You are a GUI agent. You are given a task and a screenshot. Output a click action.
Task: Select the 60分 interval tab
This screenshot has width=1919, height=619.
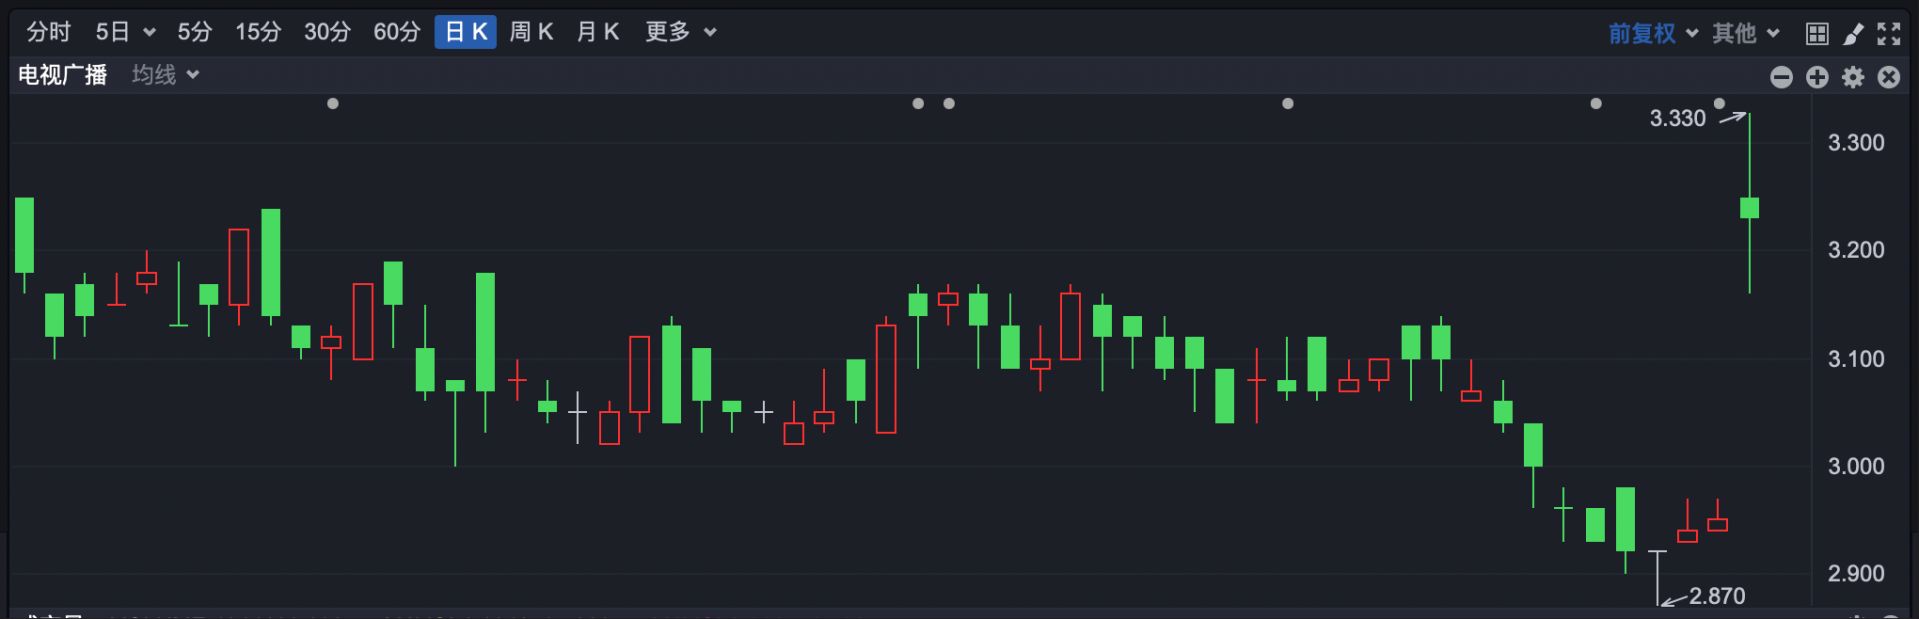point(396,32)
